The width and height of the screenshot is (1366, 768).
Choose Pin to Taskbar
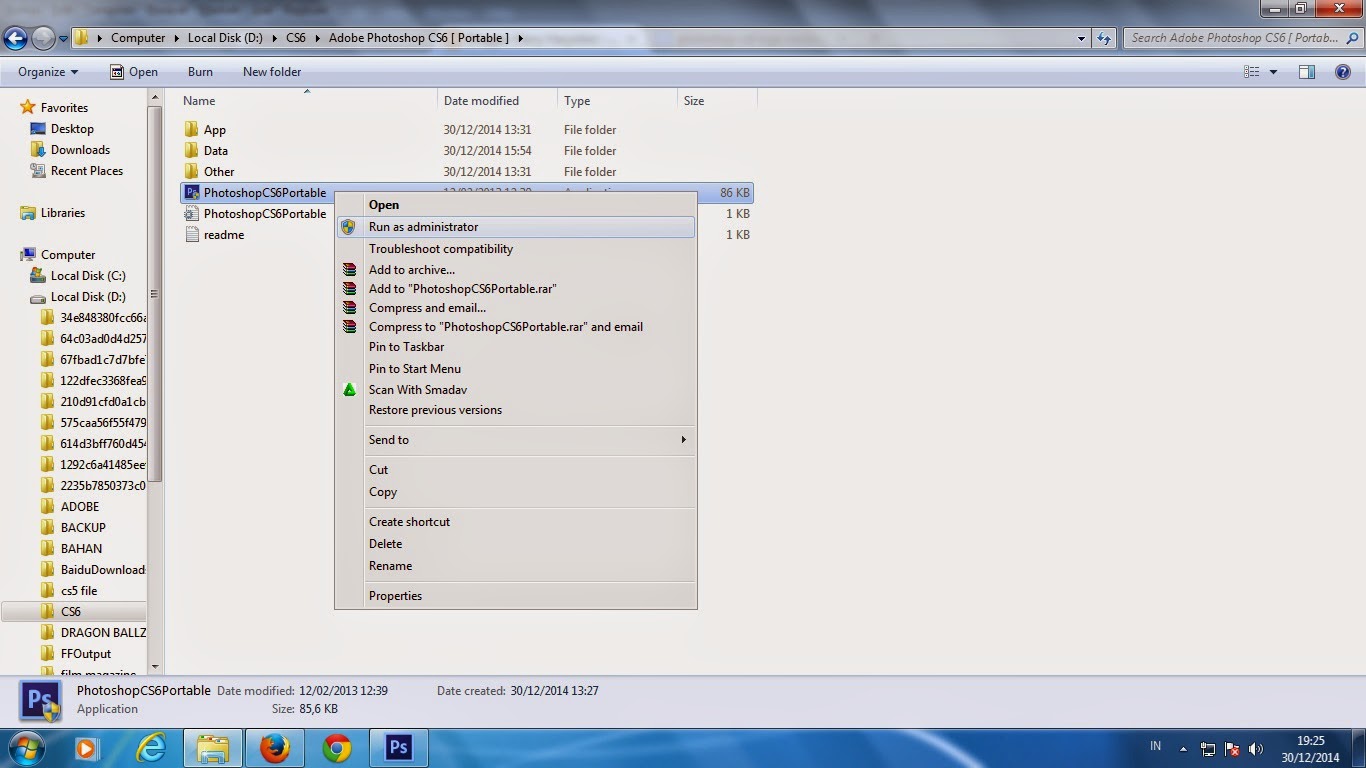(516, 347)
